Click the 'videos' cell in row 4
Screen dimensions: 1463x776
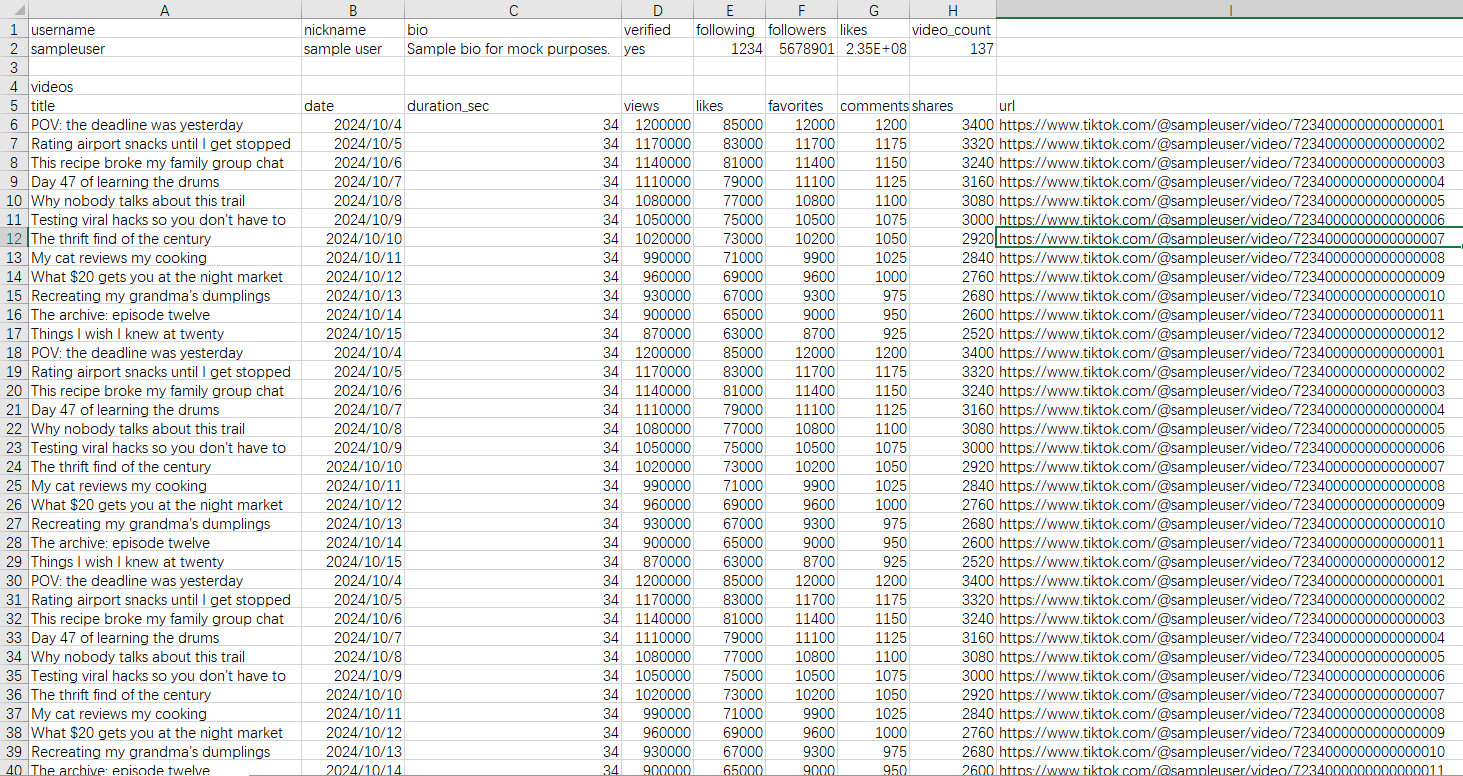coord(165,87)
